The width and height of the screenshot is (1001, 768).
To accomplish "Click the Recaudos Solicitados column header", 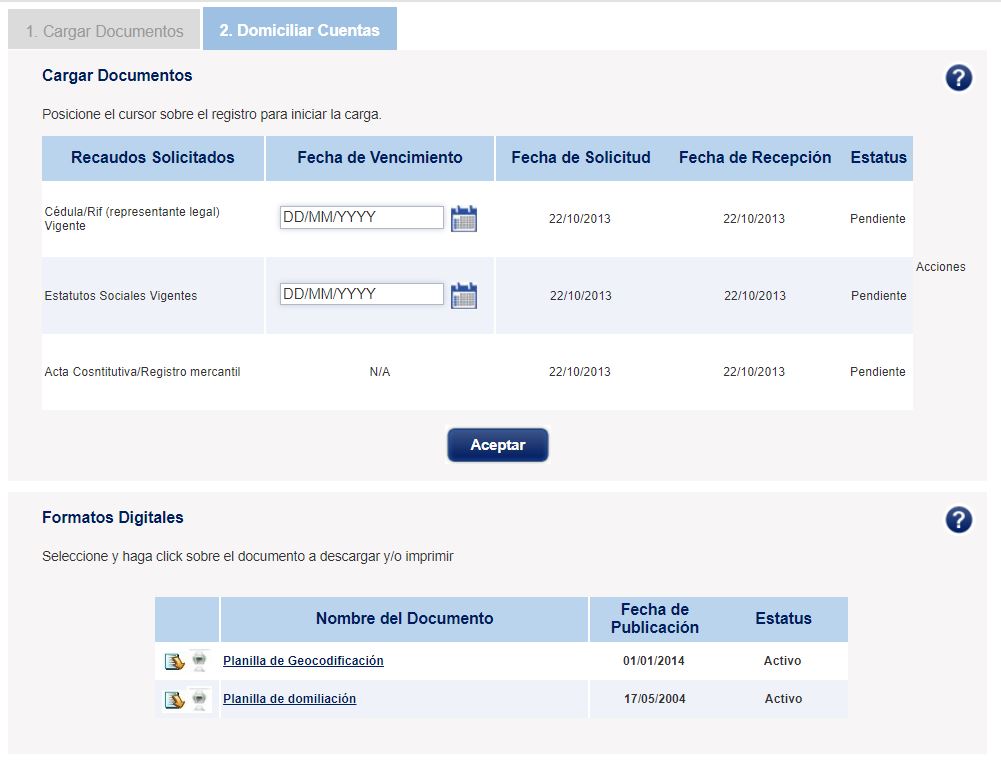I will [153, 158].
